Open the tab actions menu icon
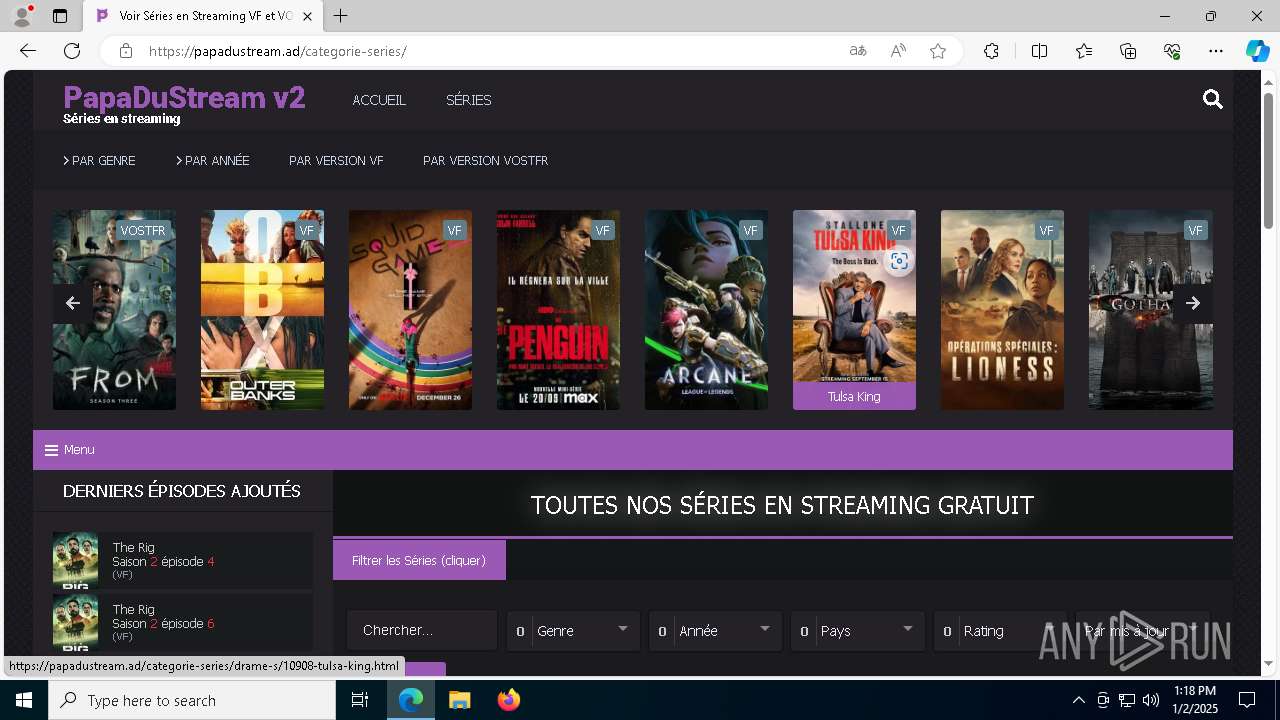The height and width of the screenshot is (720, 1280). [60, 16]
